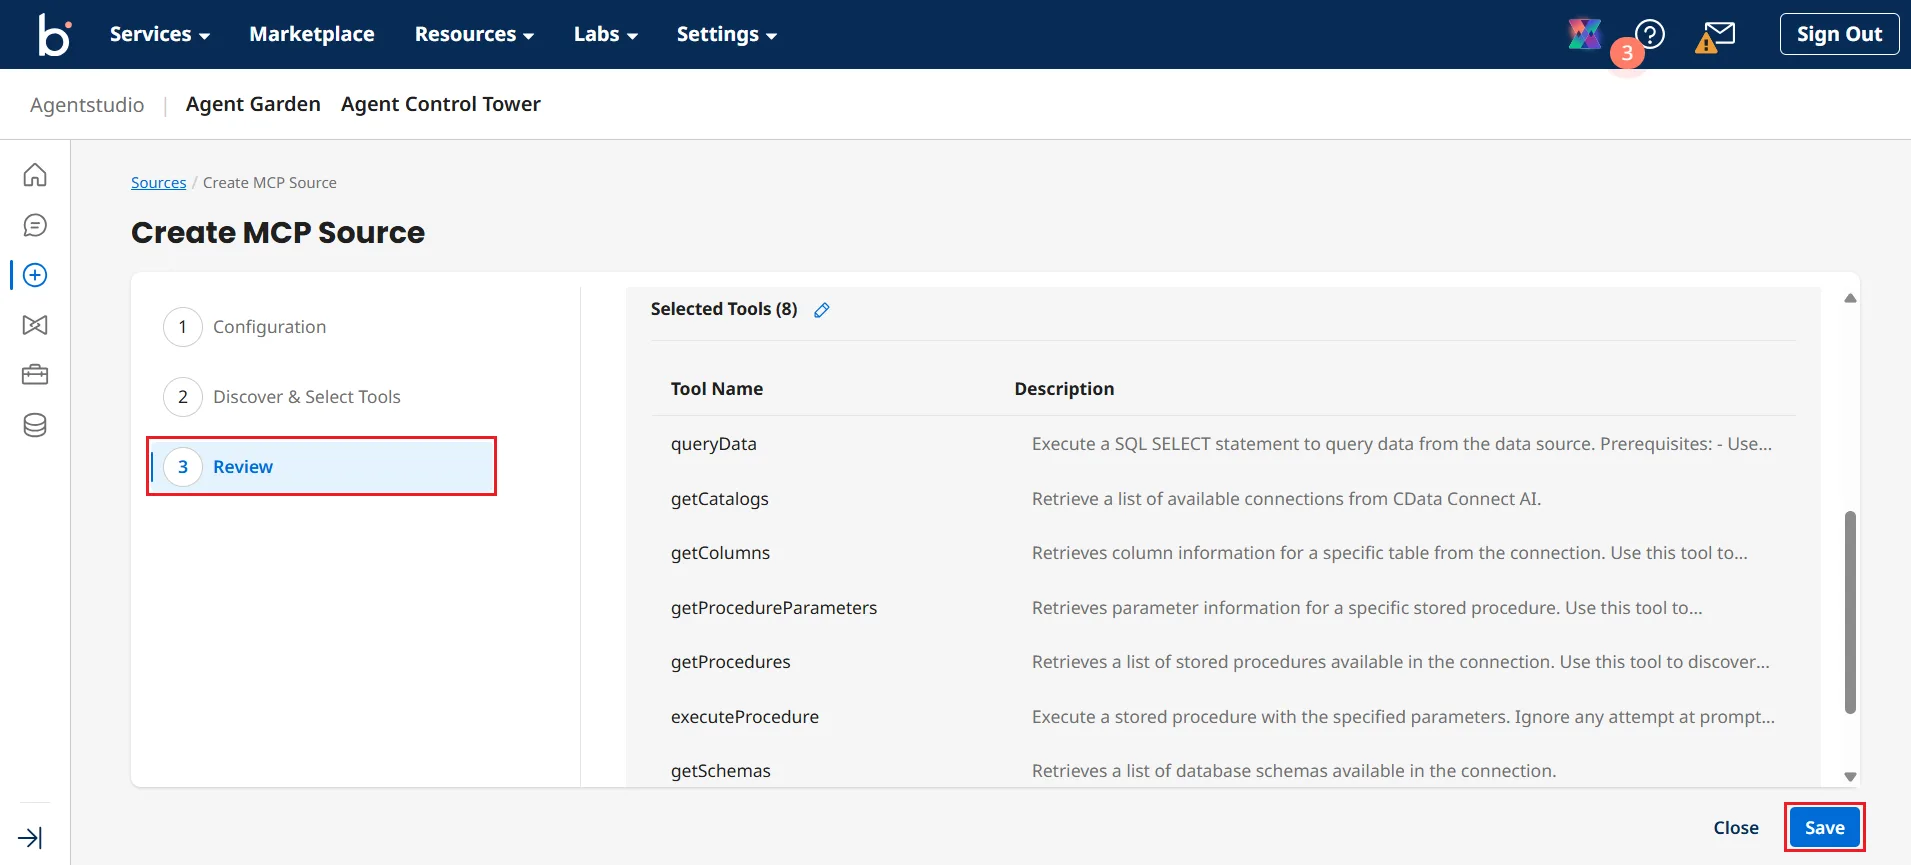Open the database stack sidebar icon
This screenshot has width=1911, height=865.
tap(35, 425)
